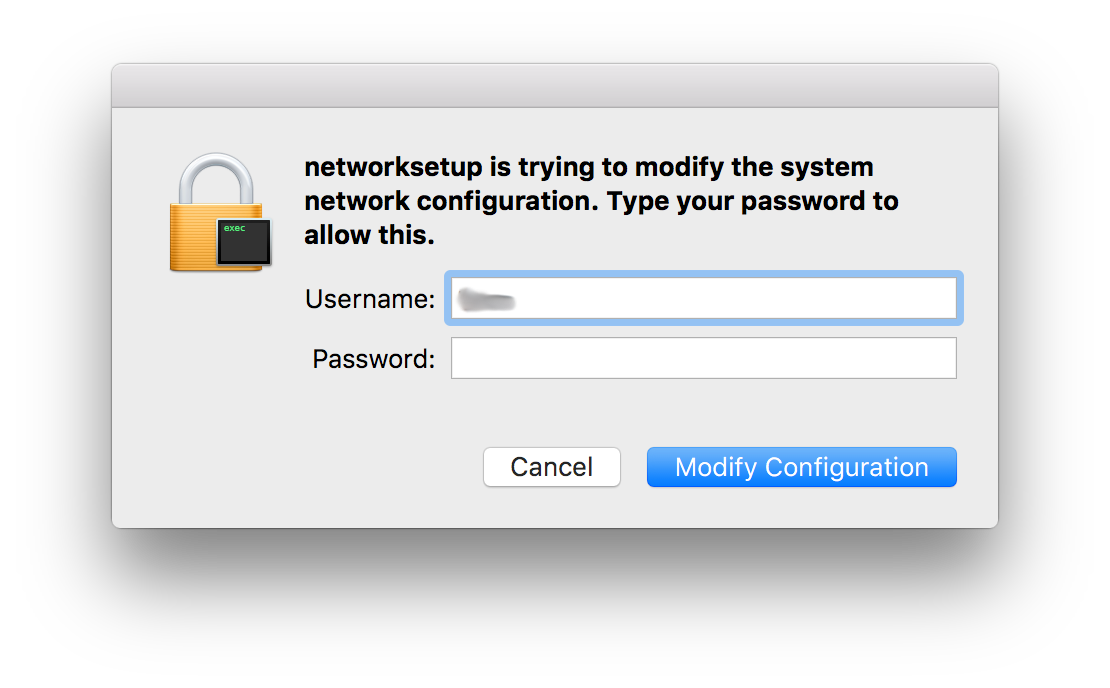This screenshot has width=1110, height=688.
Task: Click the Password: label
Action: 373,359
